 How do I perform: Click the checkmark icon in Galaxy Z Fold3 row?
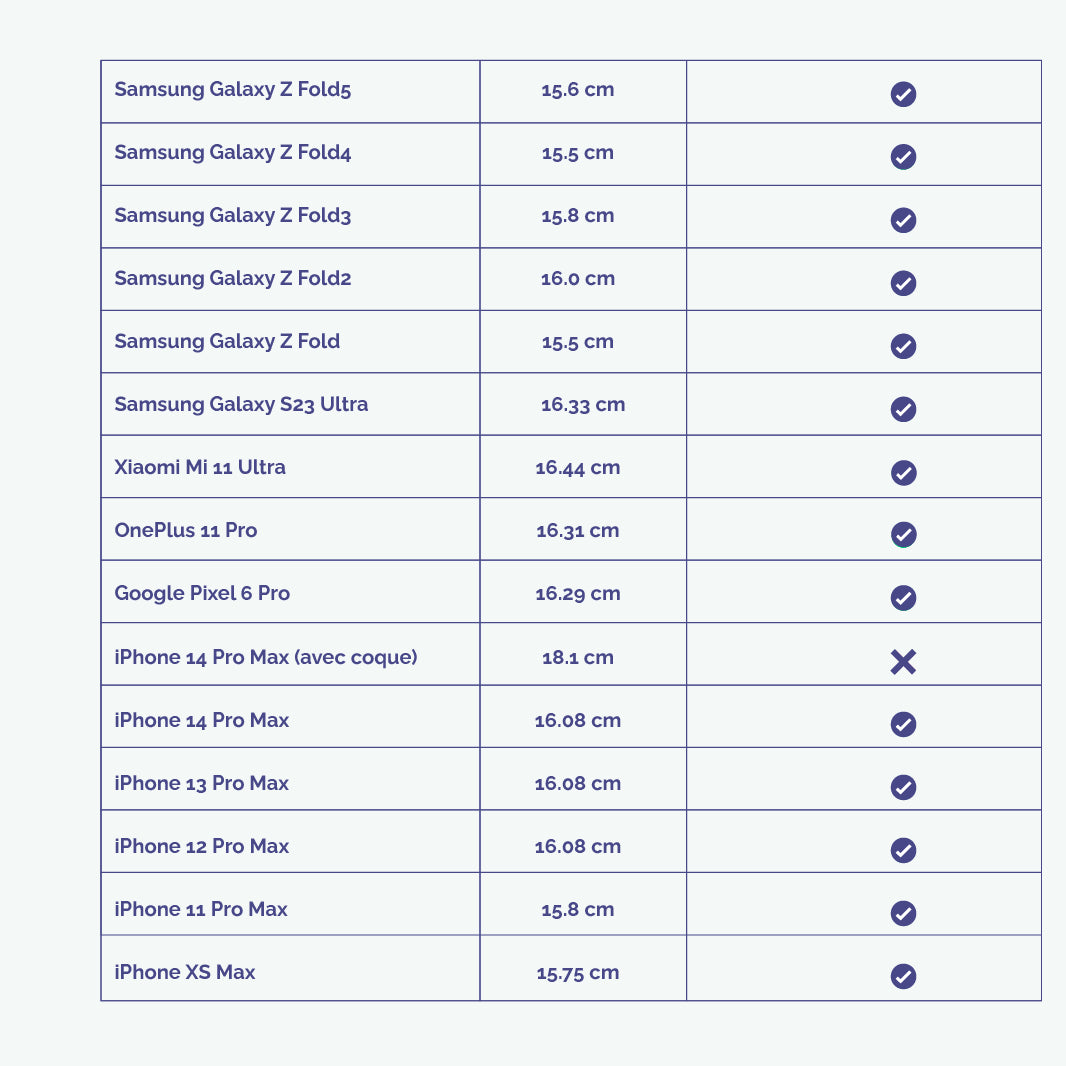tap(903, 220)
